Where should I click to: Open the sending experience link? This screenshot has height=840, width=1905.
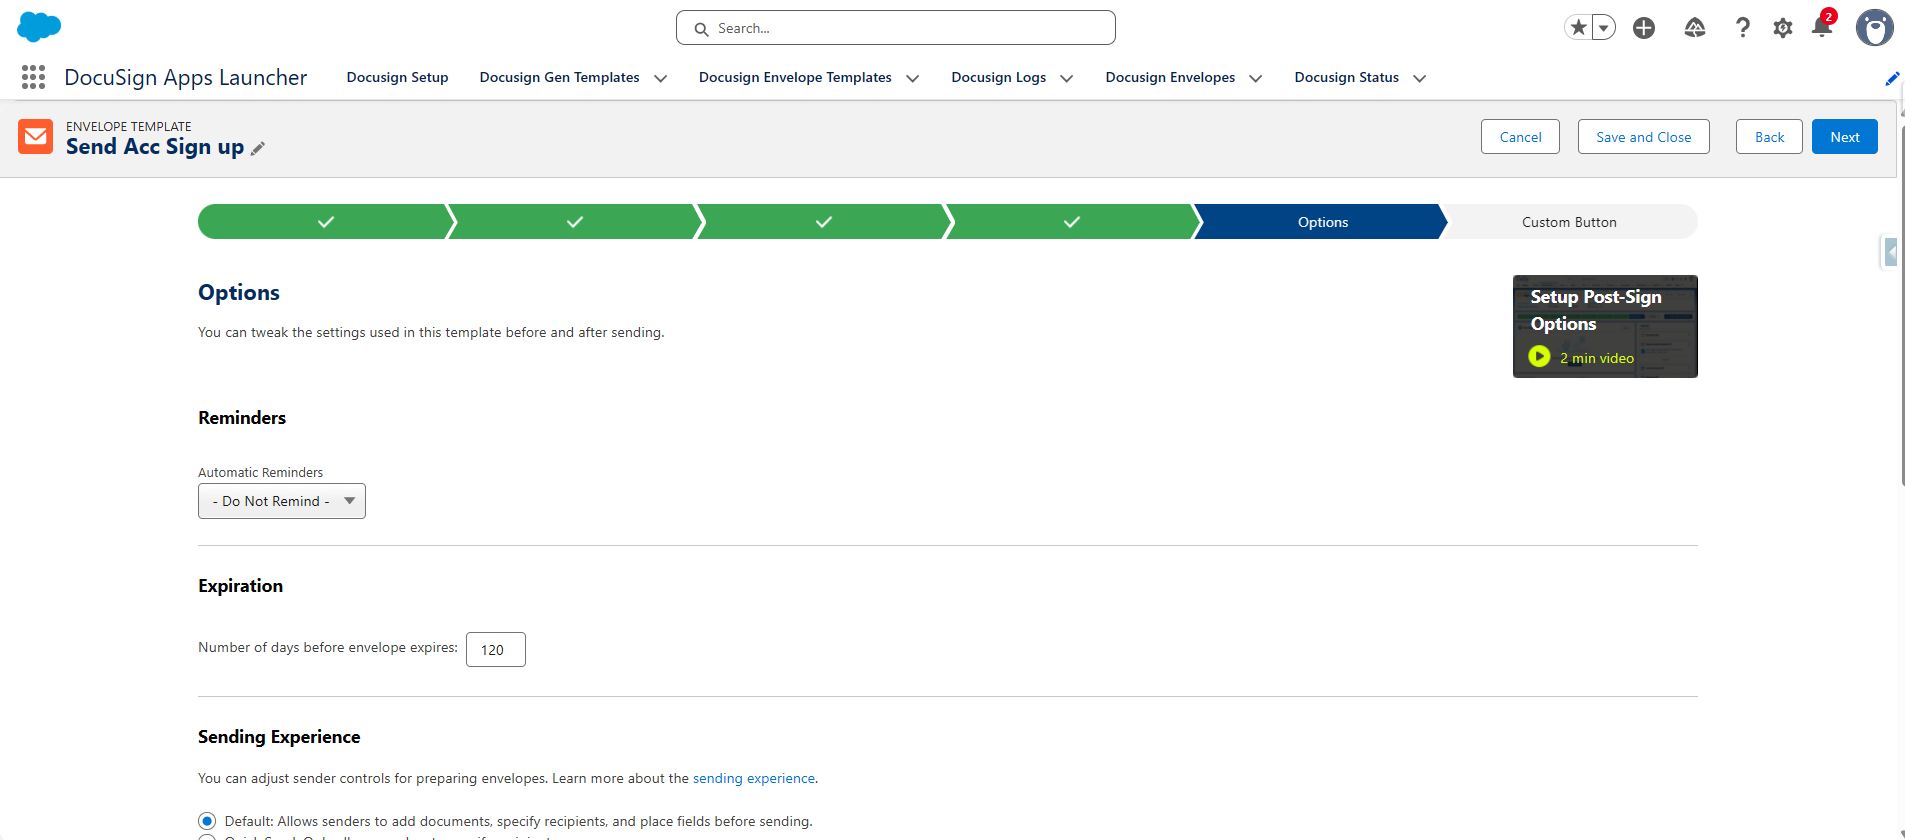754,778
